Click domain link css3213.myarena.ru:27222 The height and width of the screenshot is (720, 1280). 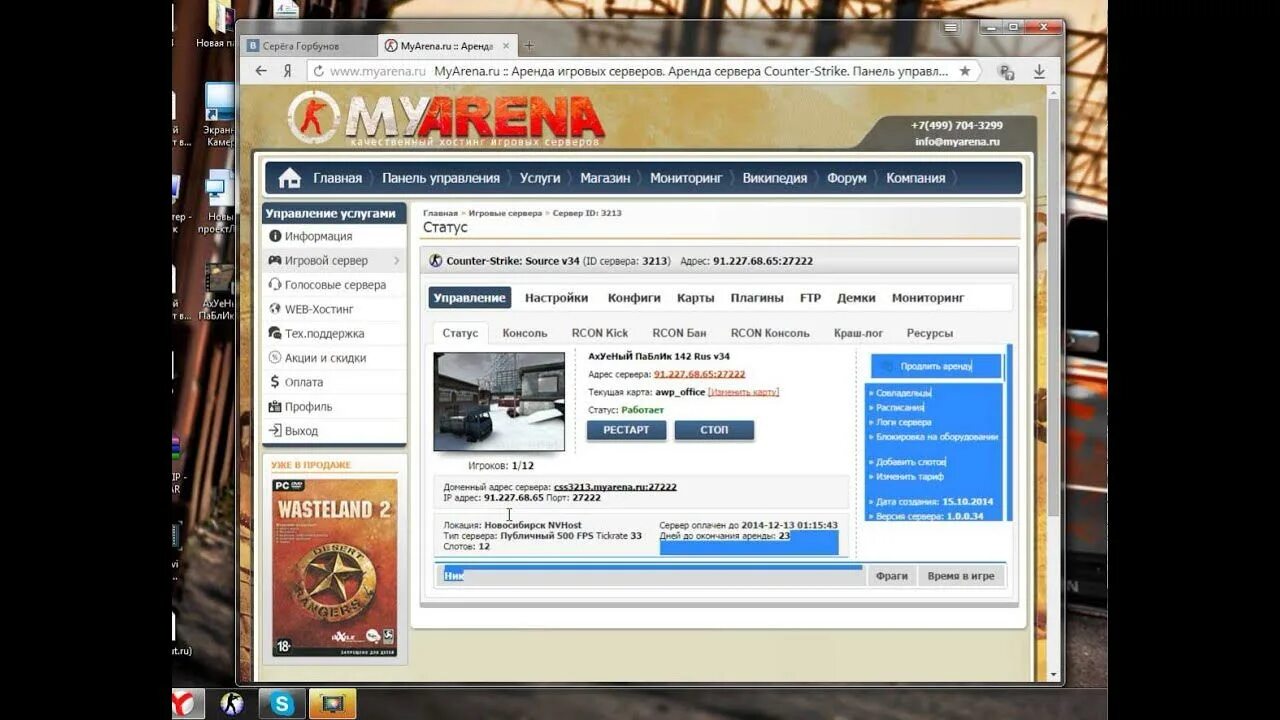point(615,487)
